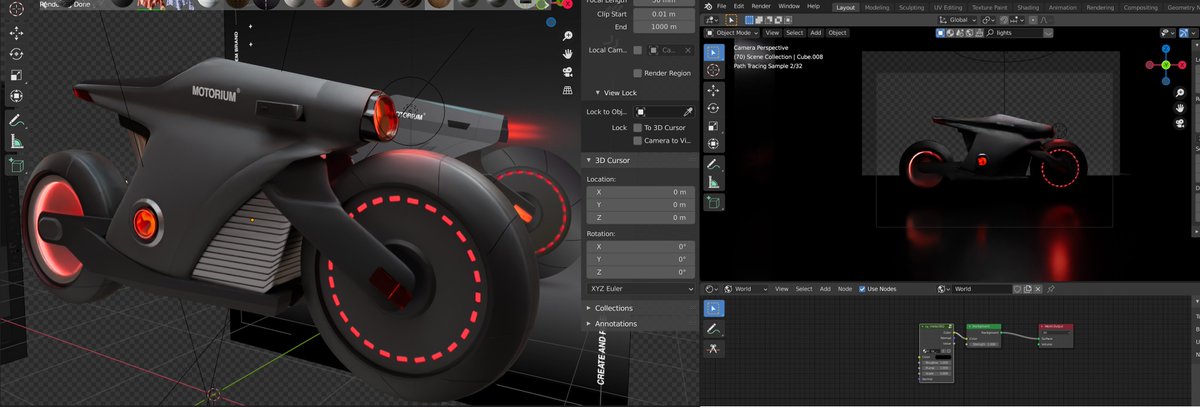The width and height of the screenshot is (1200, 407).
Task: Select Box tool in node editor toolbar
Action: 714,309
